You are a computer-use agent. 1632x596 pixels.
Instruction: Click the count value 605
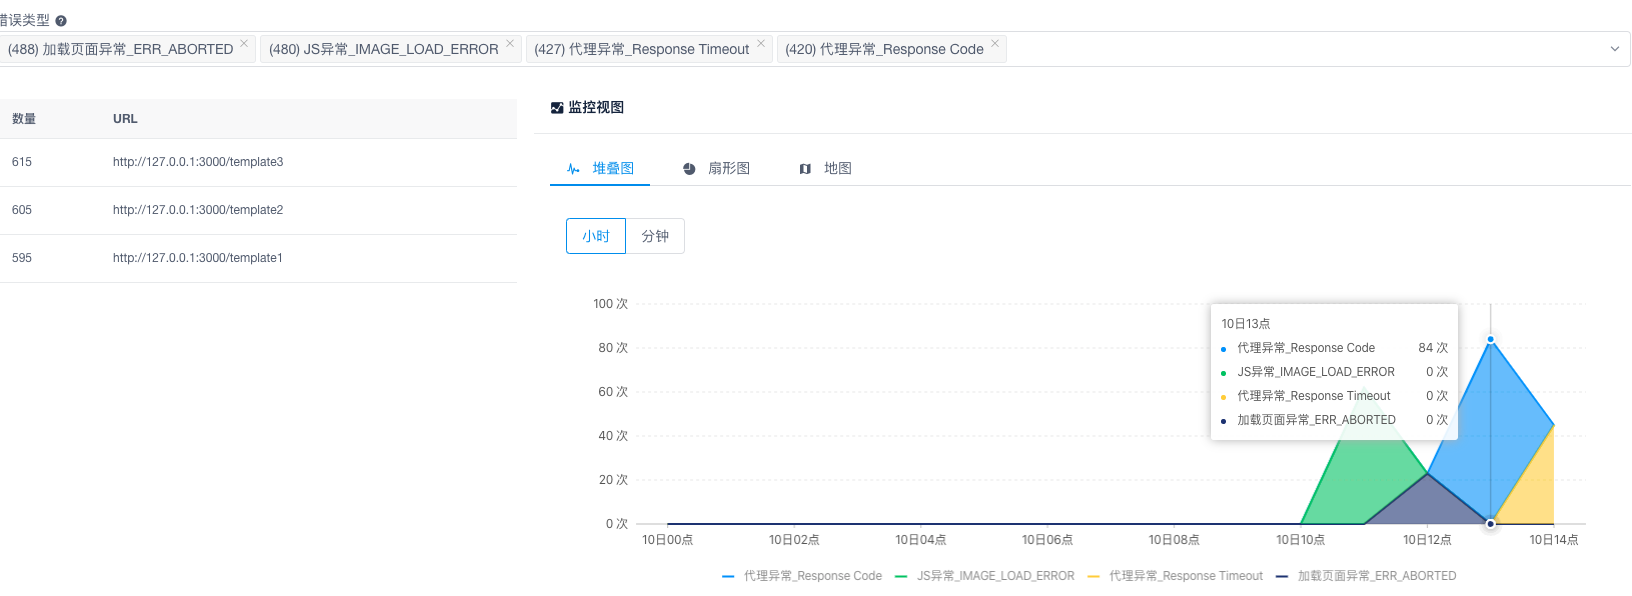tap(22, 210)
